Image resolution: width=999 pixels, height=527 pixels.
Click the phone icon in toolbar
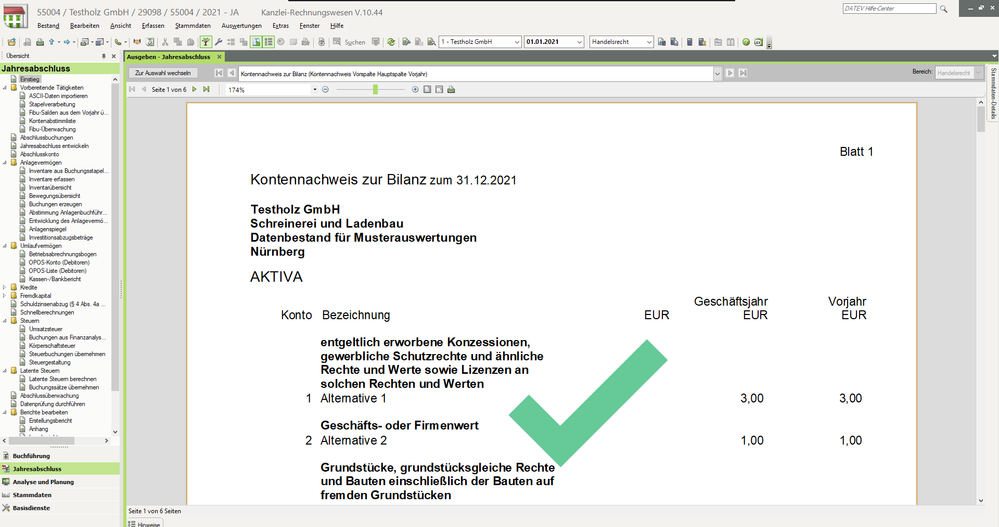tap(117, 42)
